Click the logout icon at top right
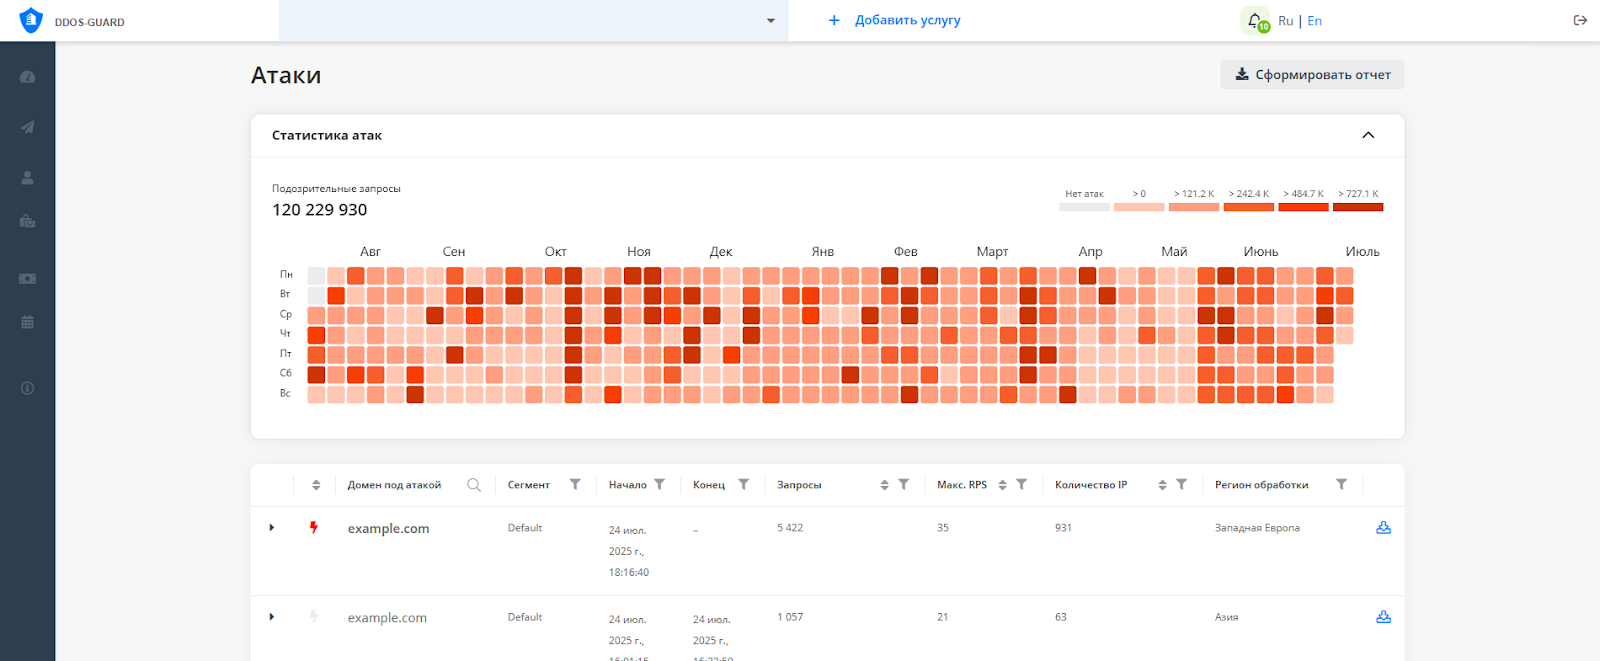Screen dimensions: 1600x661 pyautogui.click(x=1580, y=20)
